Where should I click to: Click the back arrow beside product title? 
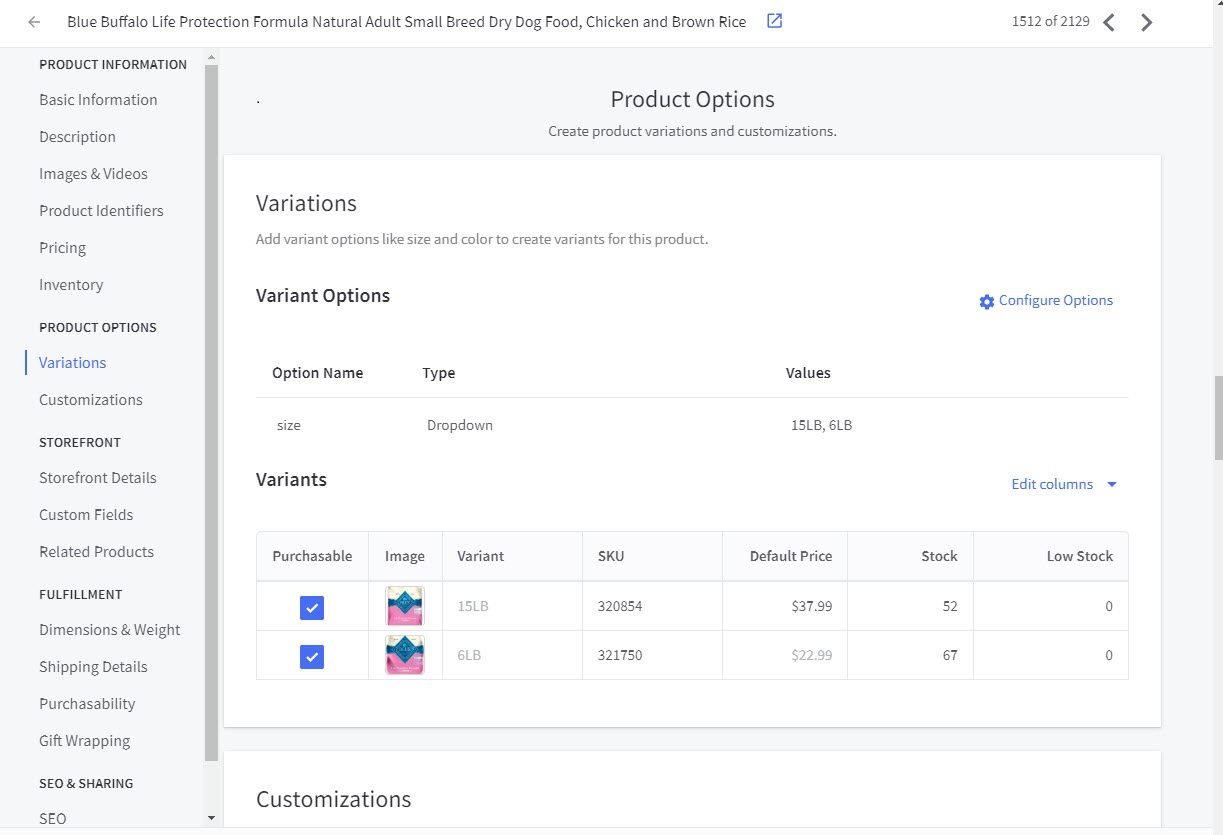pyautogui.click(x=35, y=22)
